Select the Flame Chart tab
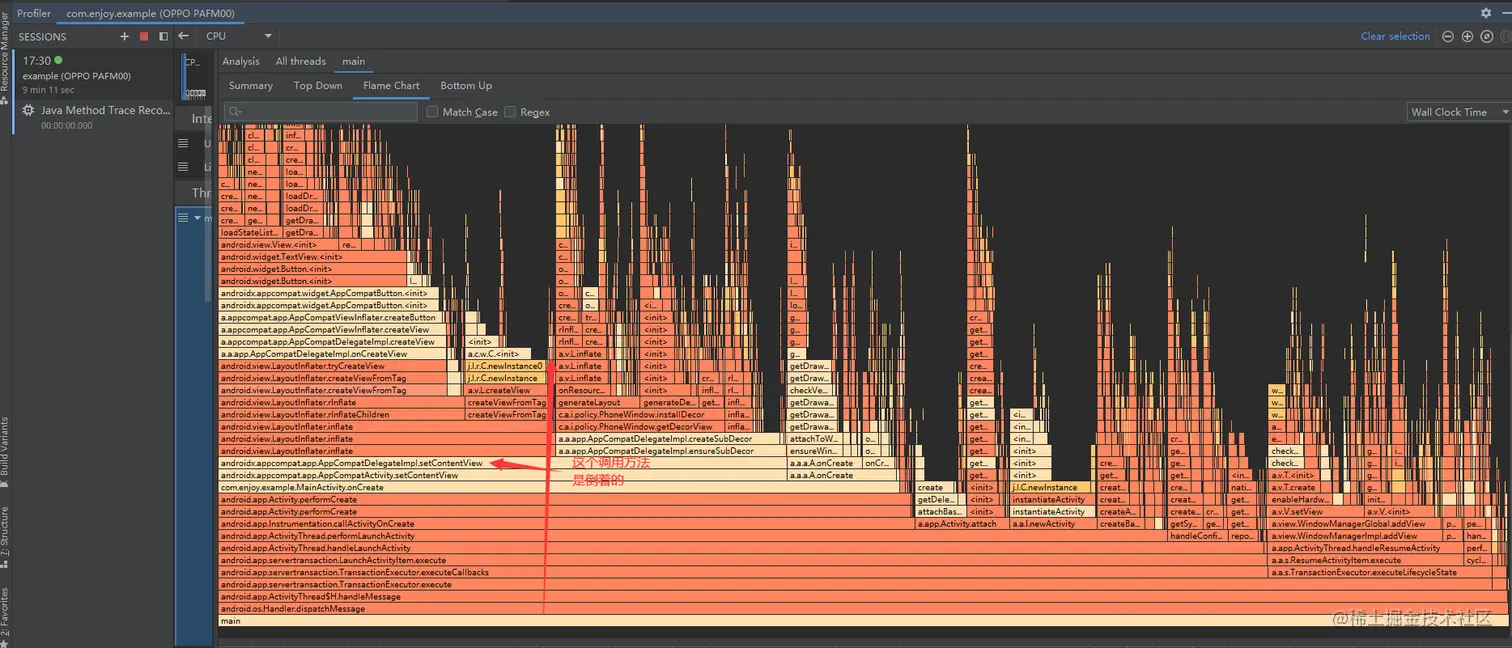This screenshot has height=648, width=1512. (391, 85)
